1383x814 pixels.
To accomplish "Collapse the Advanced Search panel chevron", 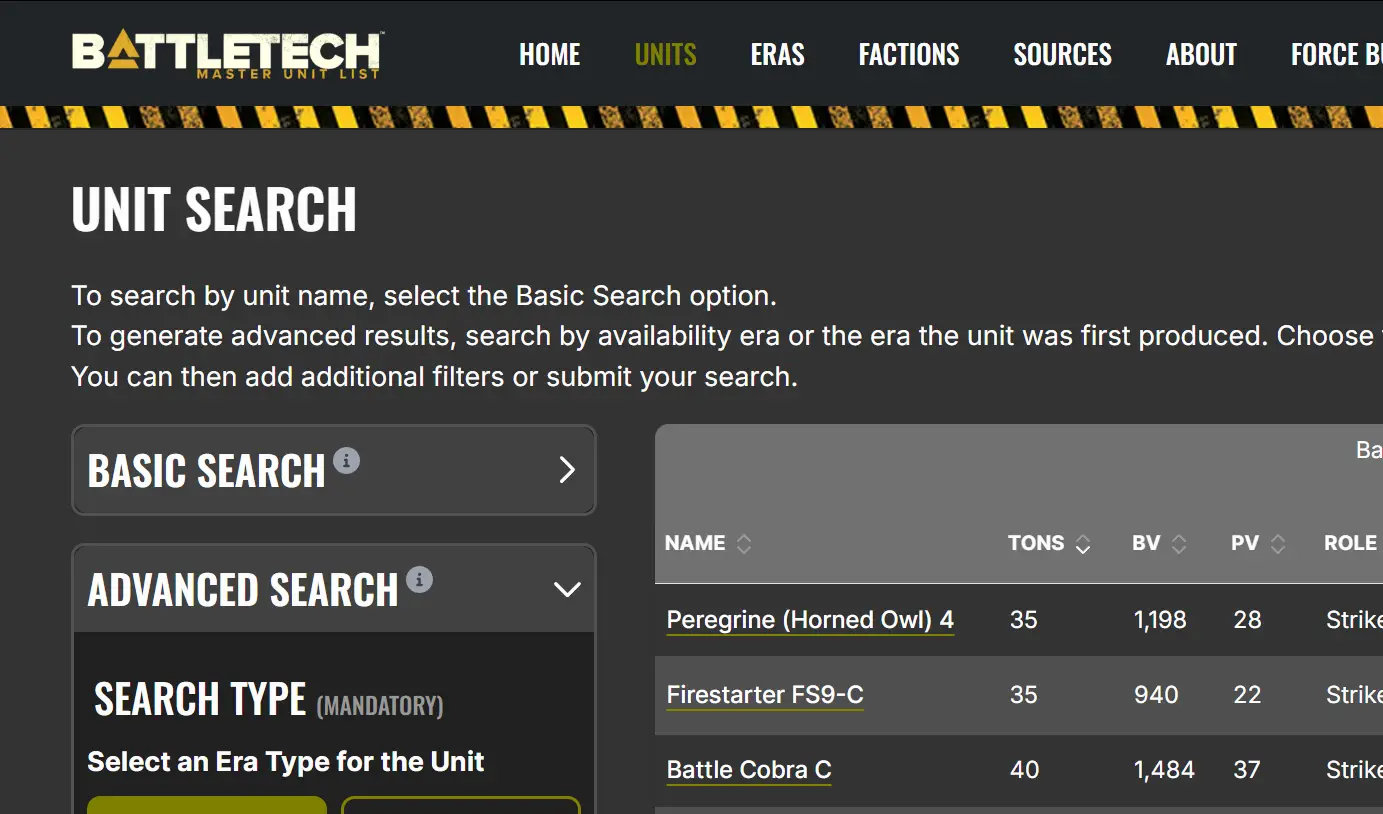I will coord(567,589).
